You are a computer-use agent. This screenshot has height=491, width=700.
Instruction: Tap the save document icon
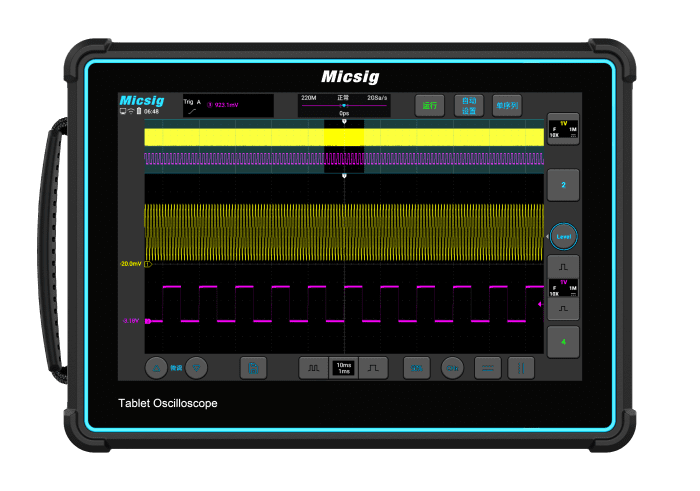pyautogui.click(x=254, y=368)
